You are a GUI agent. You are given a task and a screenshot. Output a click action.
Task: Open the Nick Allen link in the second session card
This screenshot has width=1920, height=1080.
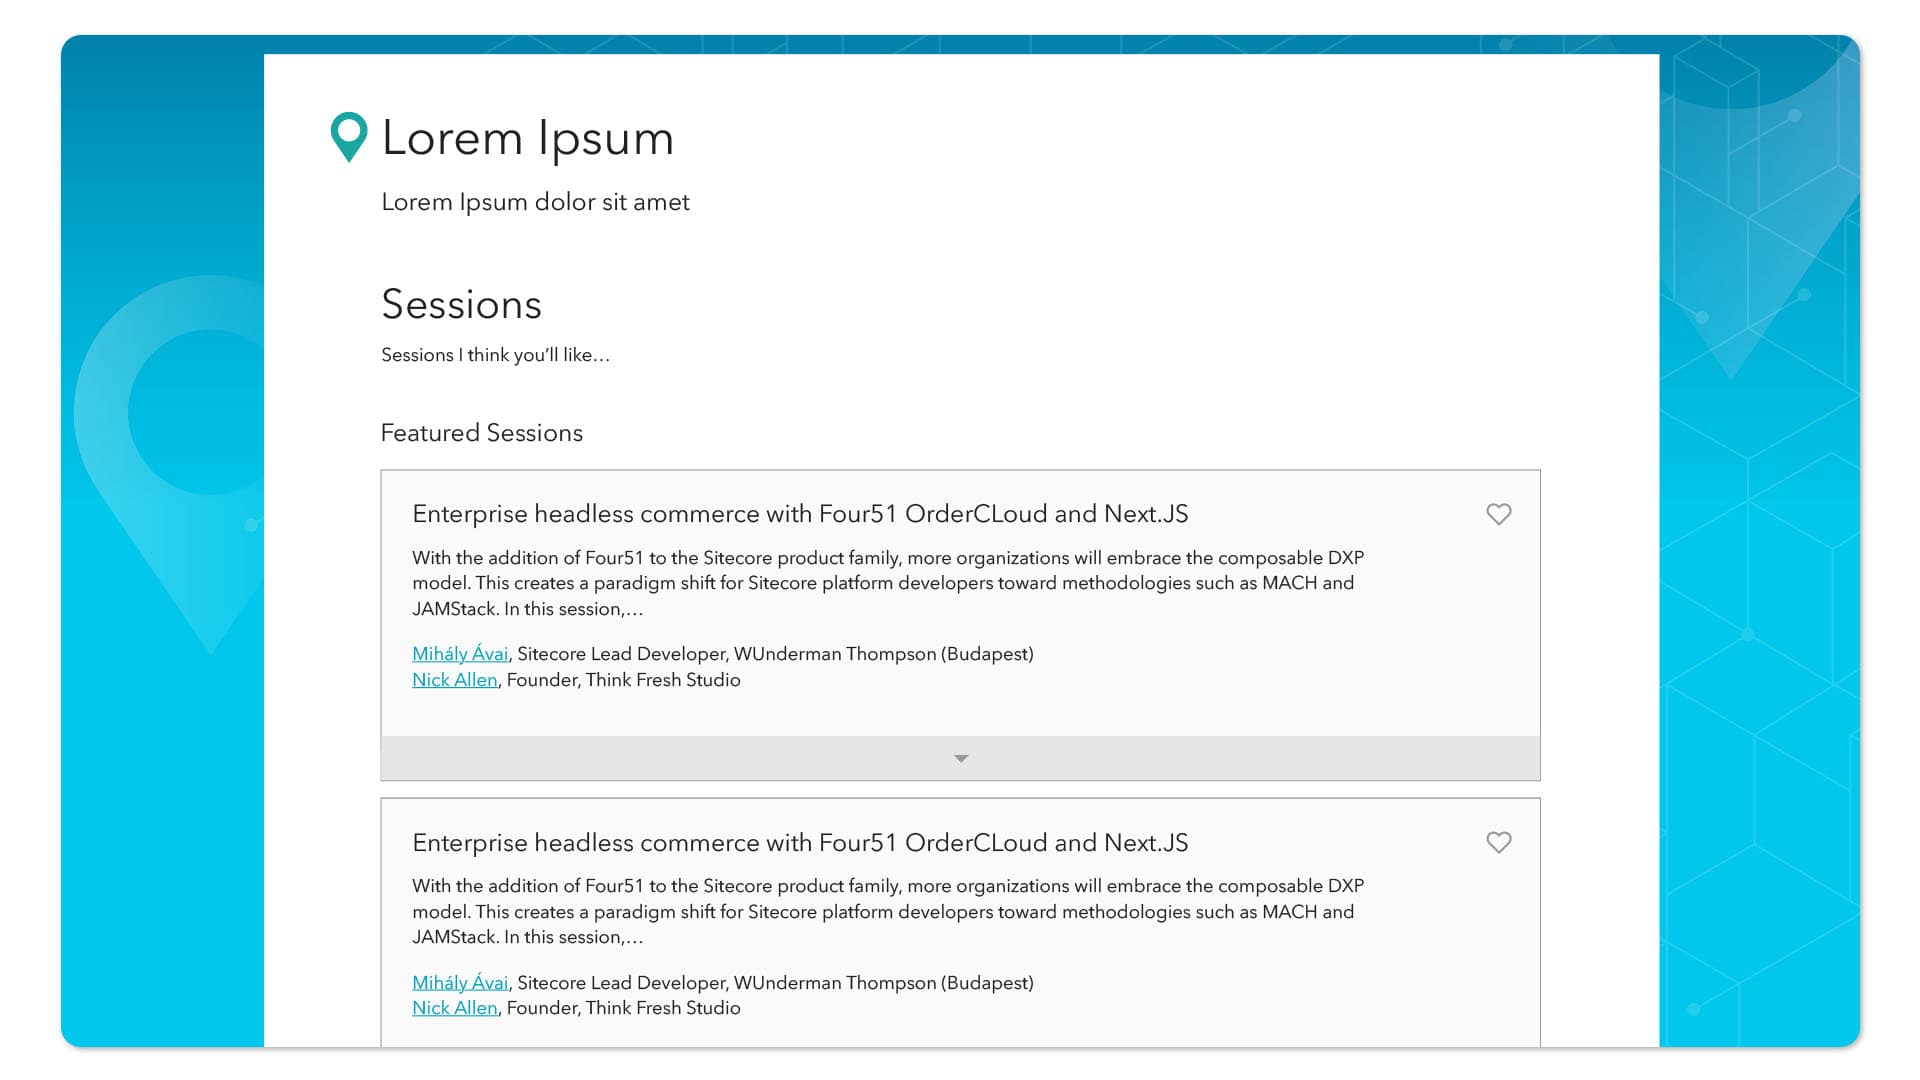point(455,1008)
